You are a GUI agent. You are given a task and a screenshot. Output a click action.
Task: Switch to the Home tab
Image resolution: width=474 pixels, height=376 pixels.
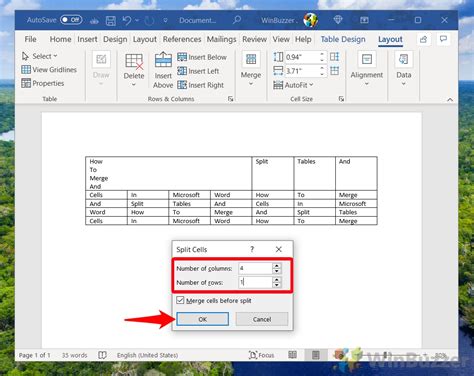coord(60,39)
